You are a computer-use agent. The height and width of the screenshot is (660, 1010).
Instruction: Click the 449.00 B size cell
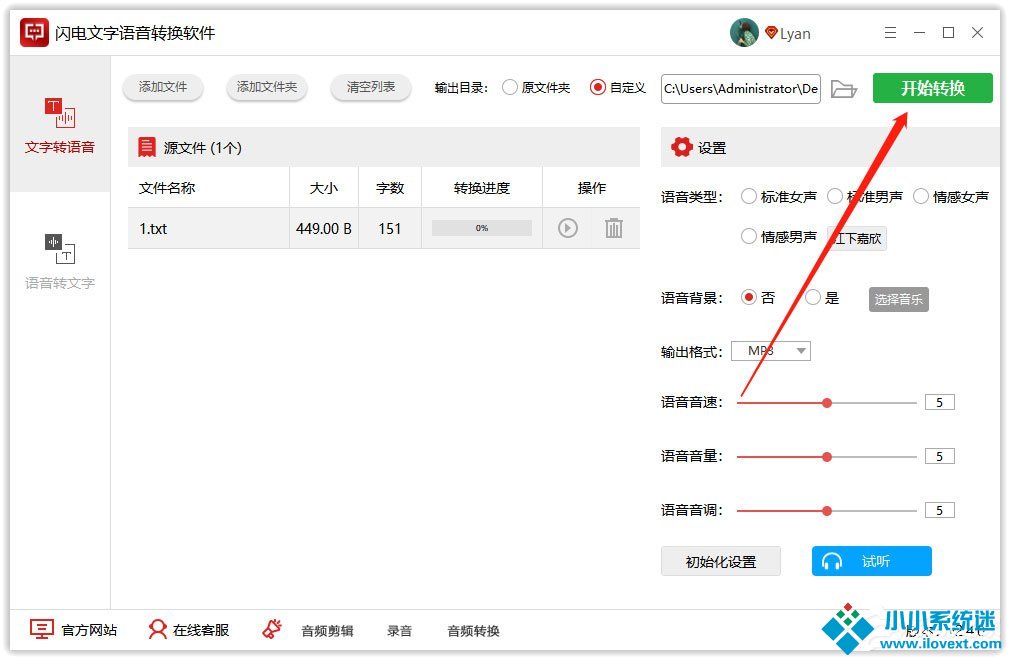coord(324,229)
